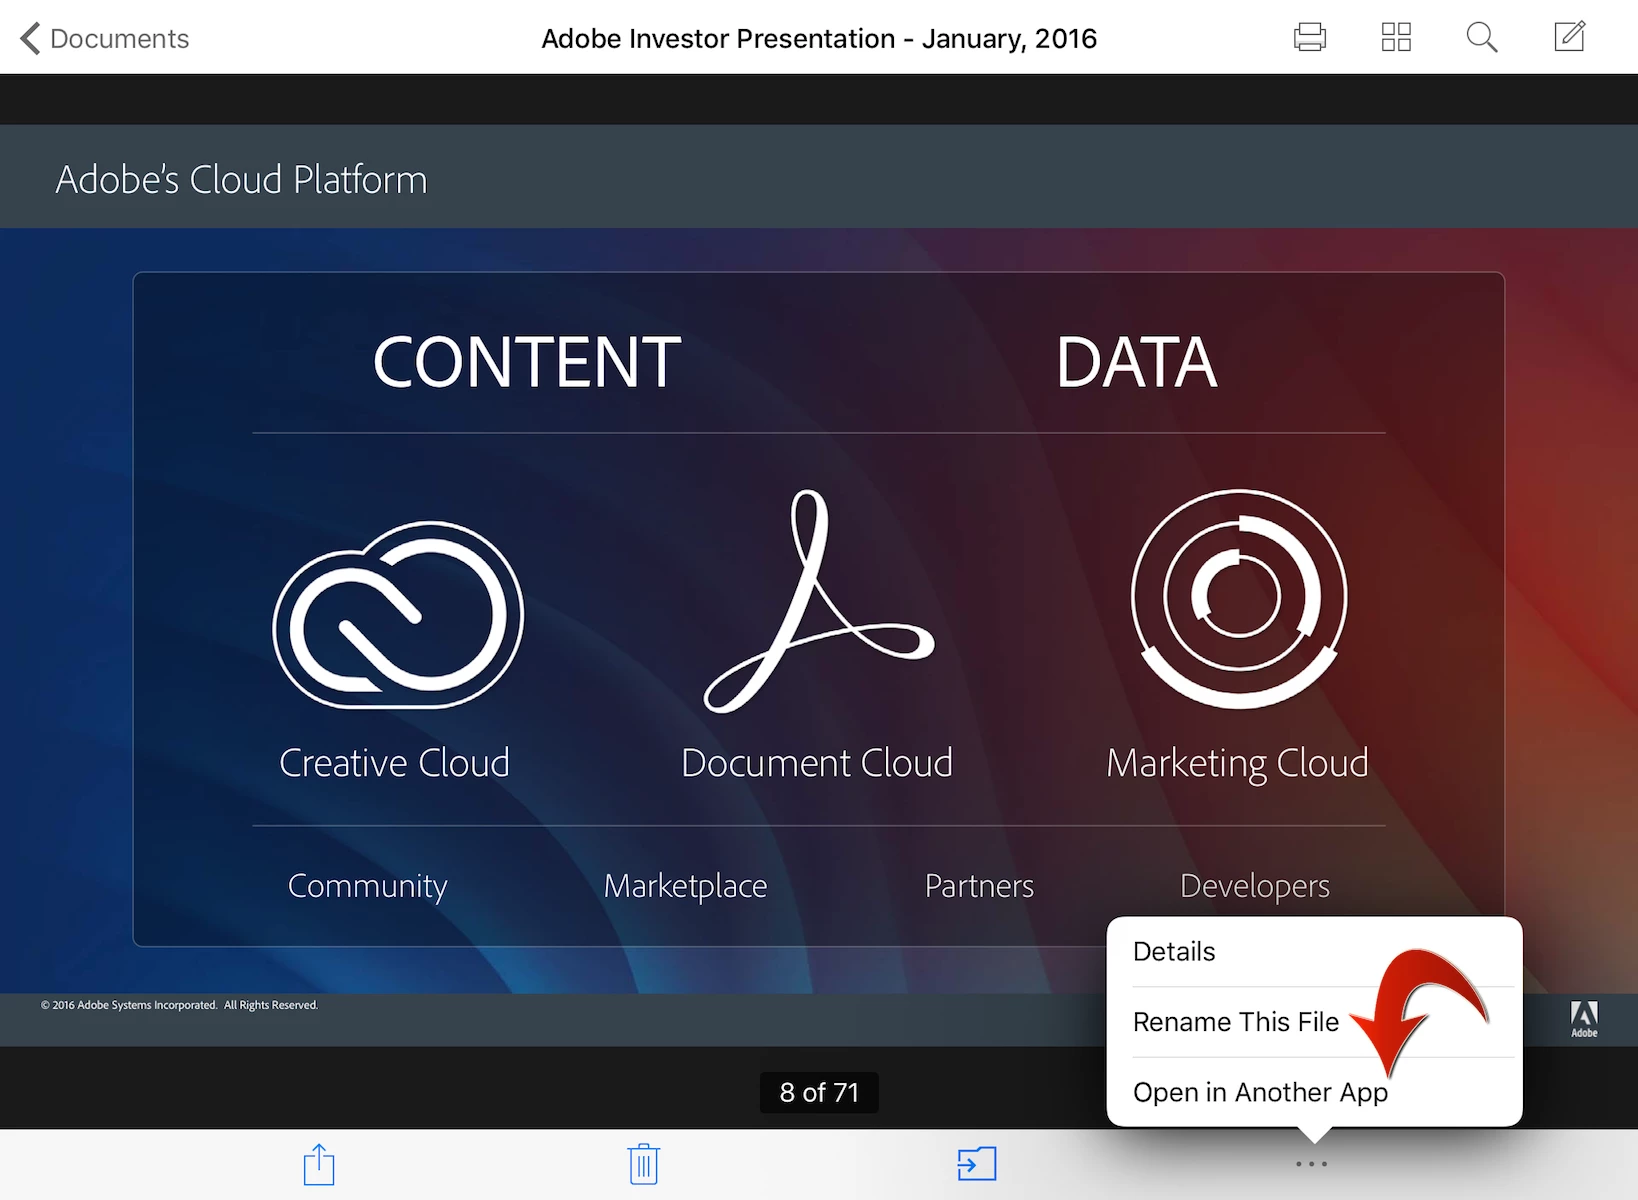Open search with the magnifier icon
Screen dimensions: 1638x1200
1482,37
